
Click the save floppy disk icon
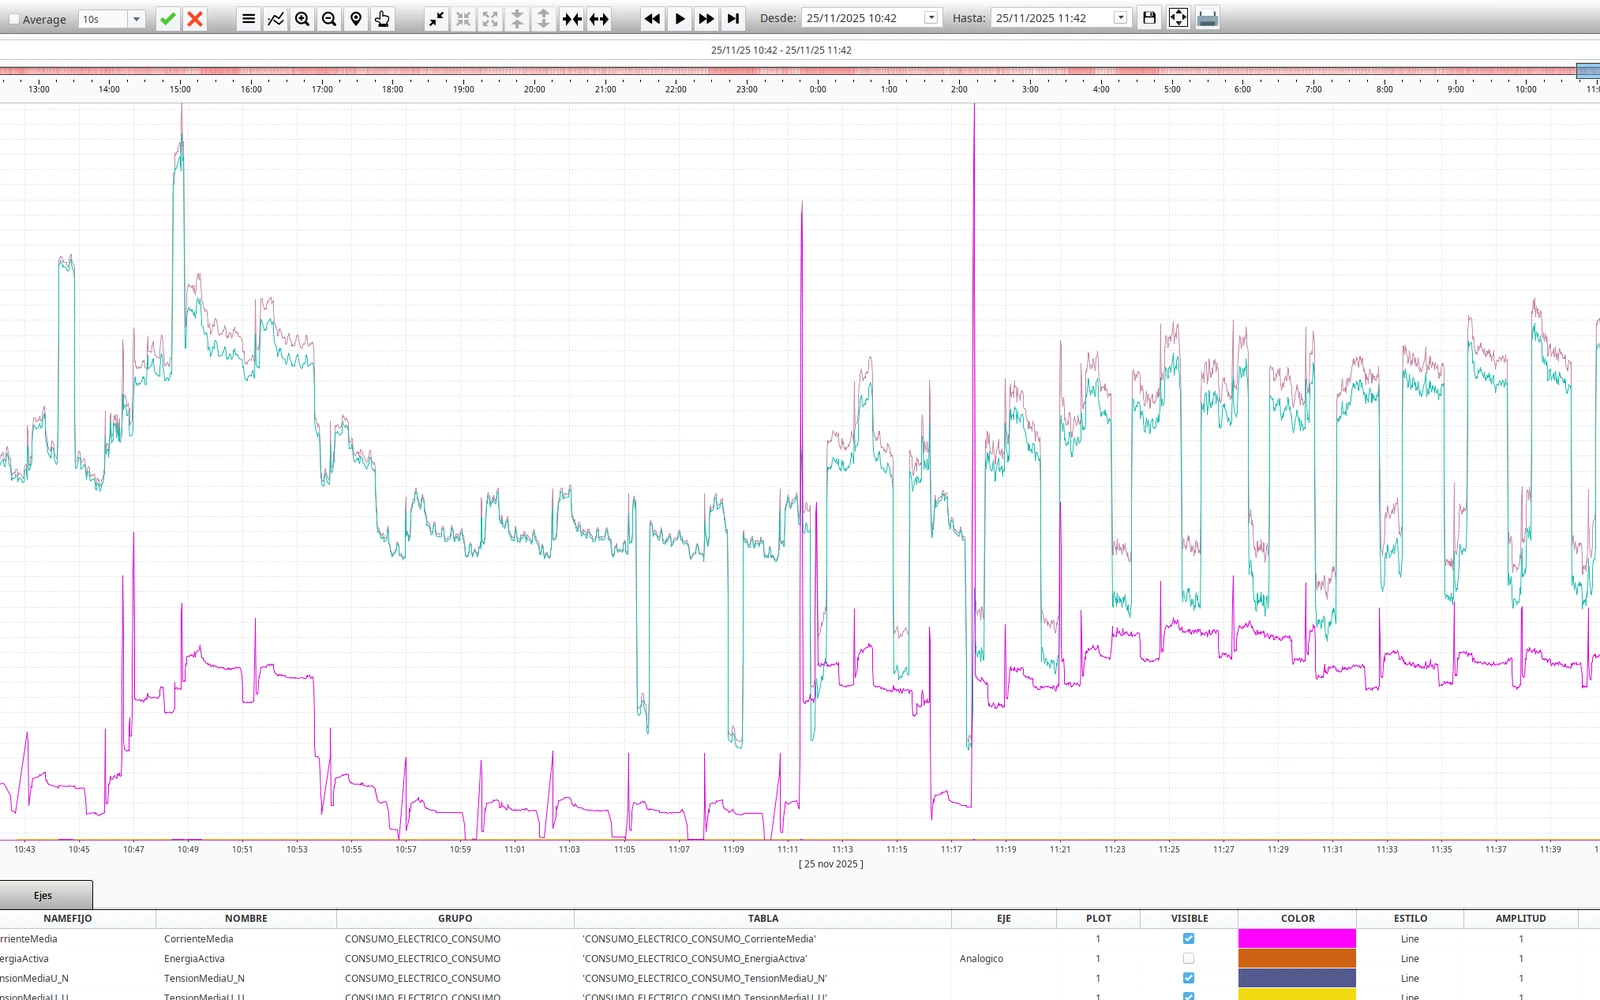tap(1149, 18)
